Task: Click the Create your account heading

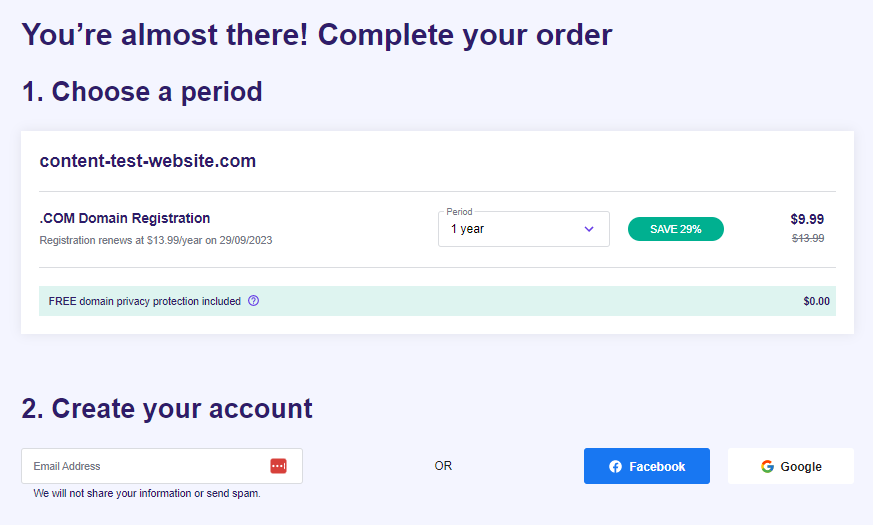Action: (x=167, y=408)
